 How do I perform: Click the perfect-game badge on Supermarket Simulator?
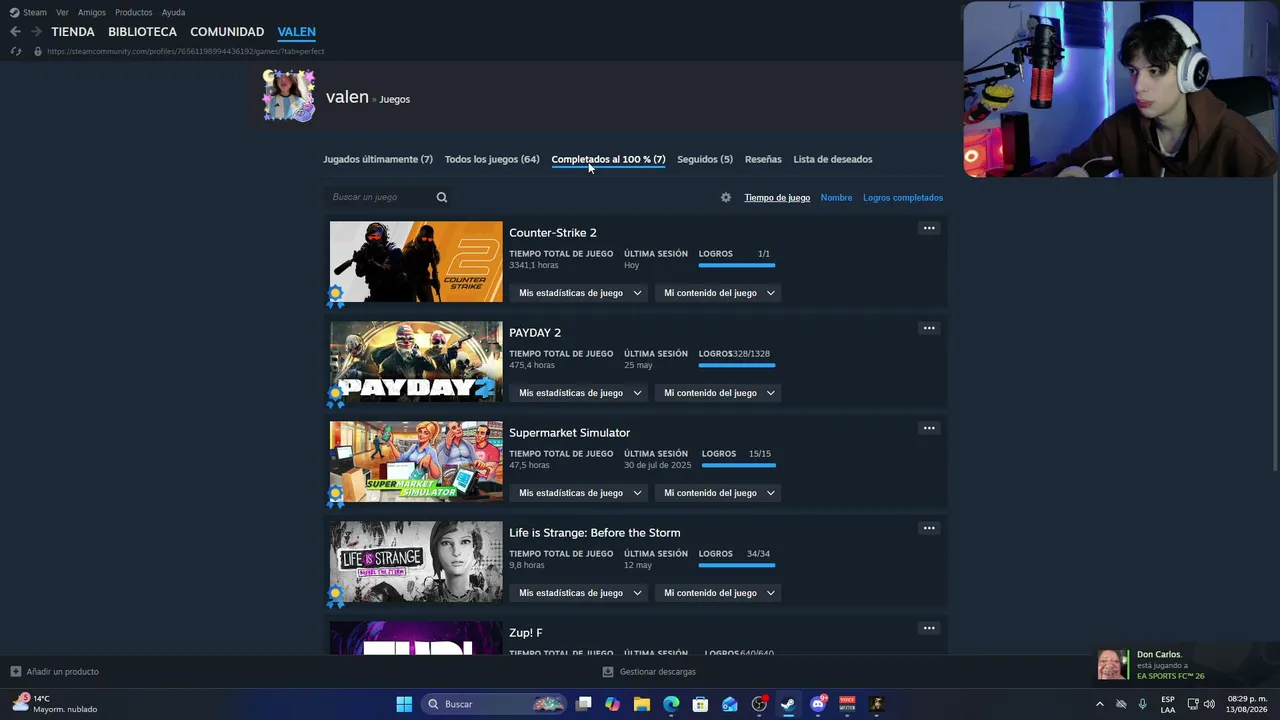[335, 495]
